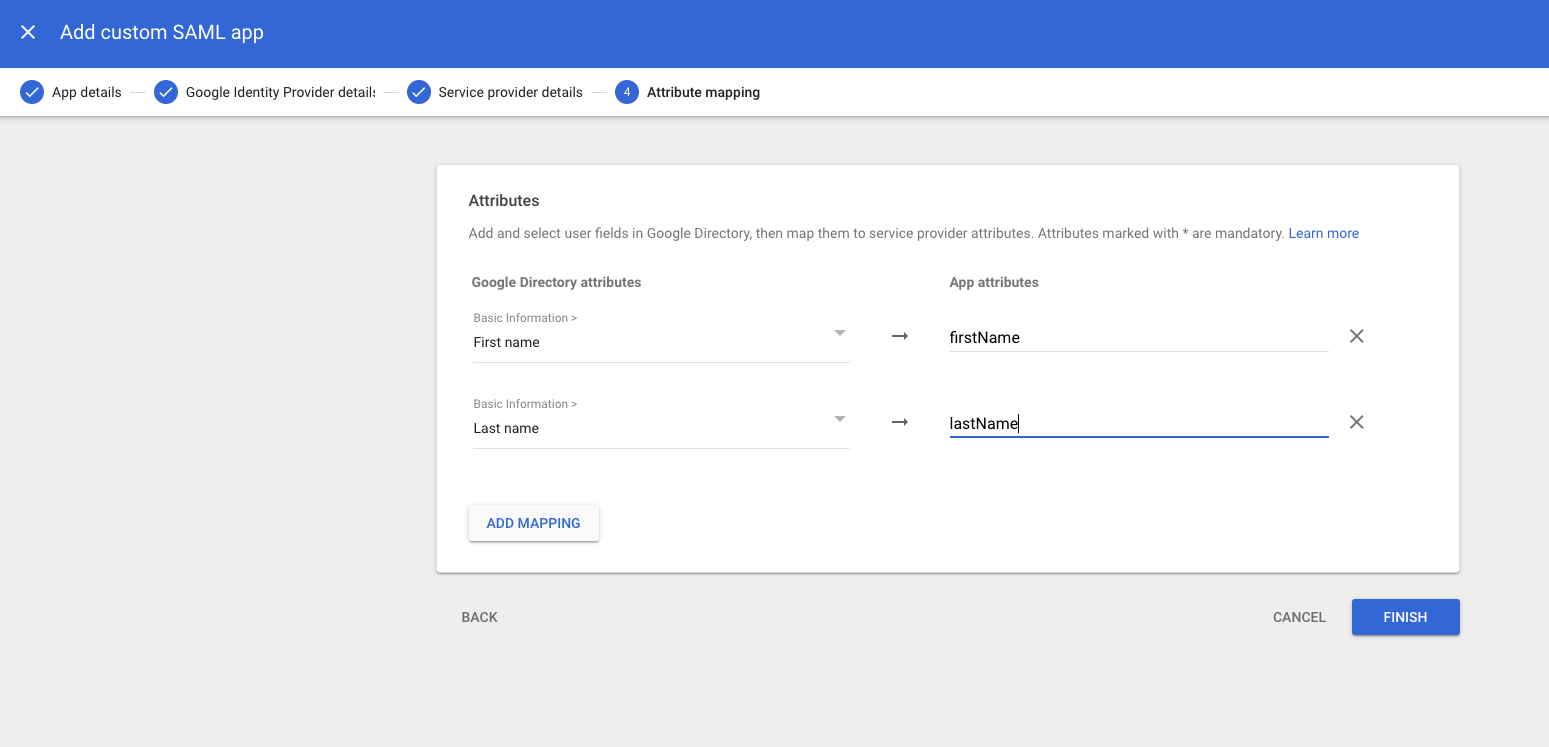This screenshot has width=1549, height=747.
Task: Switch to Service provider details step
Action: tap(510, 92)
